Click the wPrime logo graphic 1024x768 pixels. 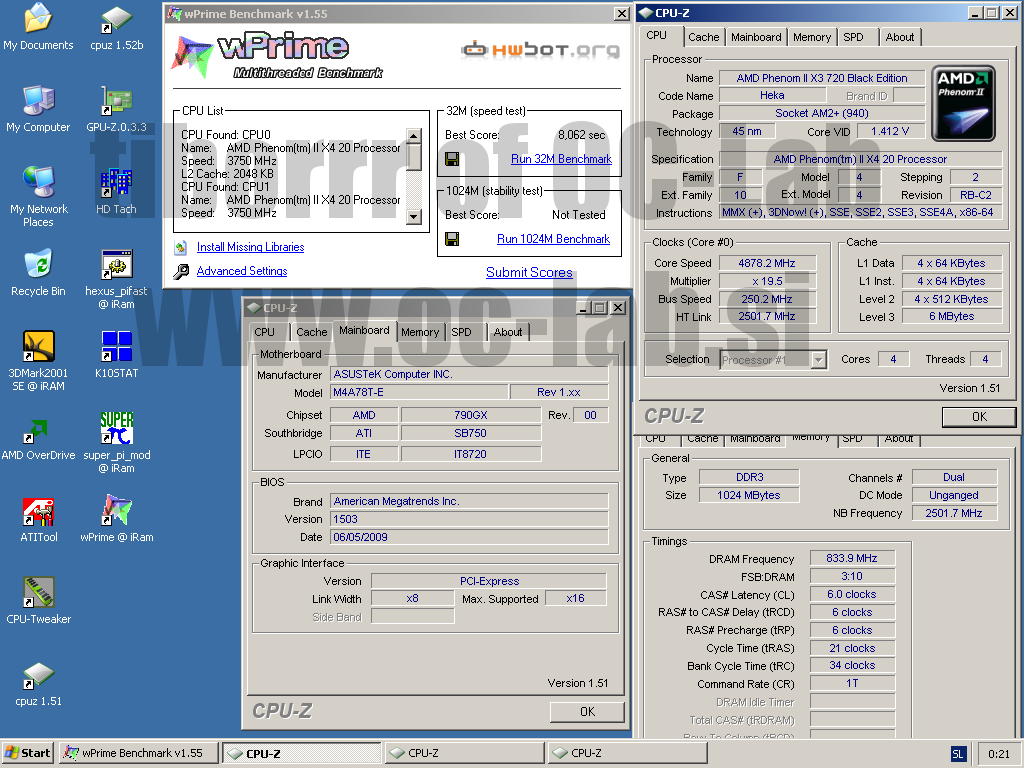point(278,55)
